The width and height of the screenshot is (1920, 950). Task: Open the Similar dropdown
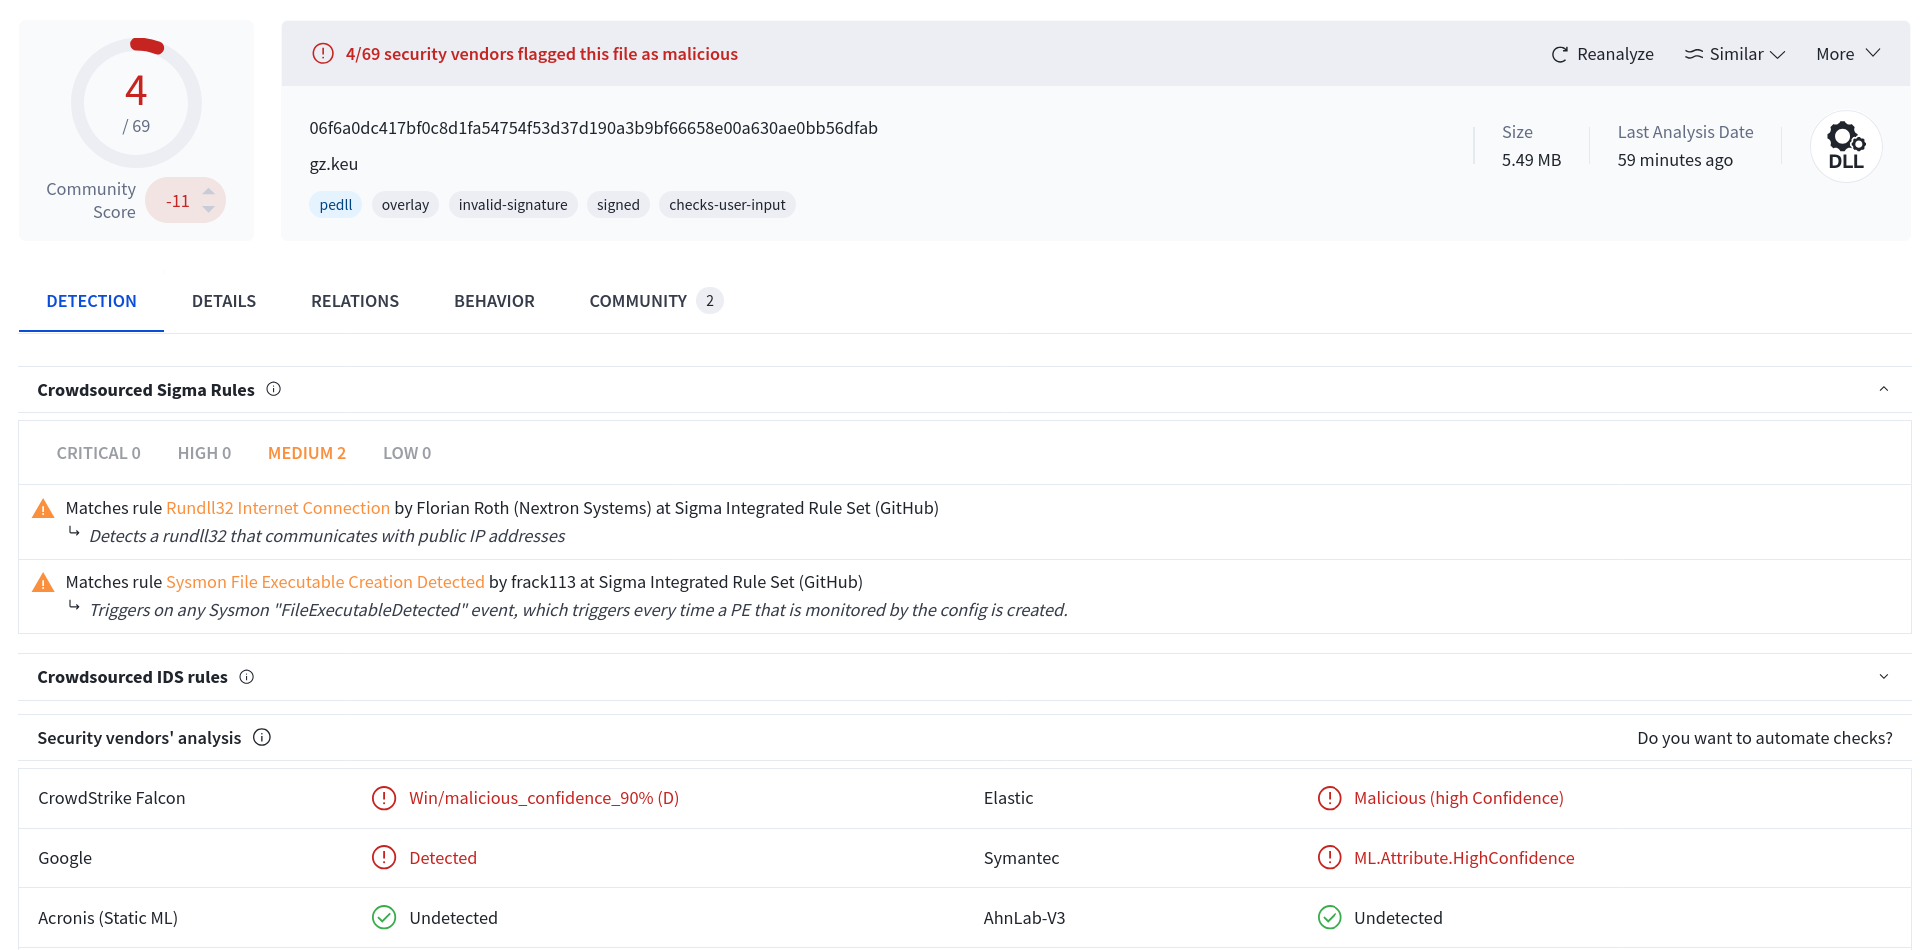[x=1735, y=54]
